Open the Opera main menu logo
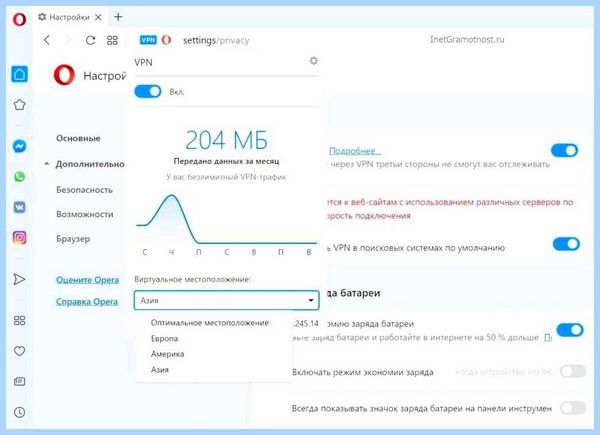The height and width of the screenshot is (435, 600). 19,18
